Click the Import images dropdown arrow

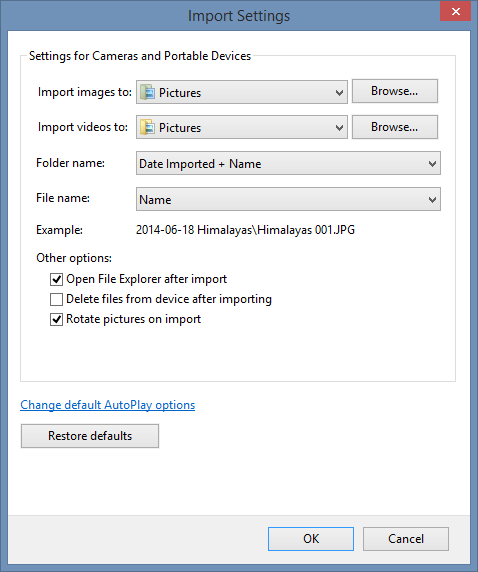point(339,93)
